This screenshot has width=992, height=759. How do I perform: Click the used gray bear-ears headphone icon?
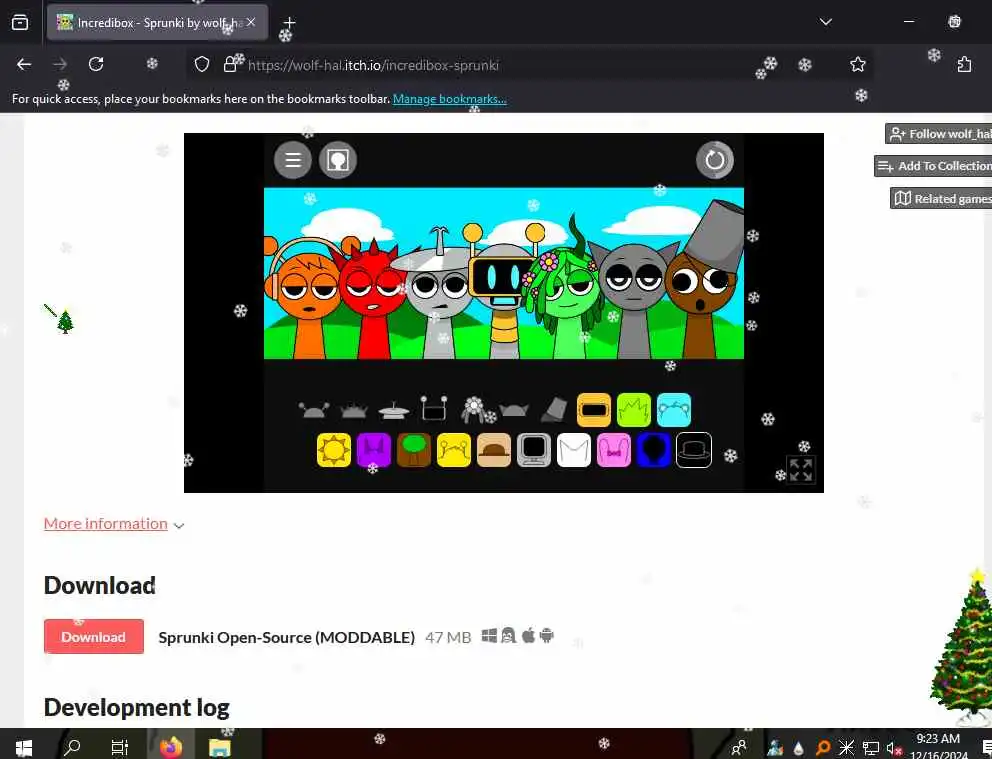click(313, 410)
